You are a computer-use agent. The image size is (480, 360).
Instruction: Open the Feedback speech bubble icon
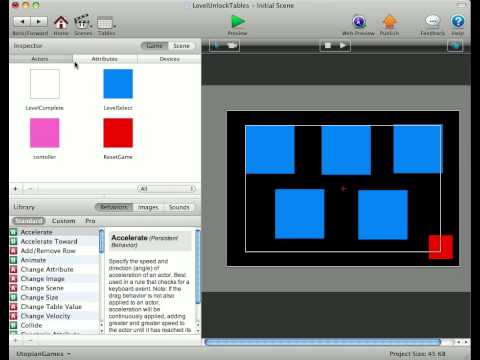pos(433,21)
